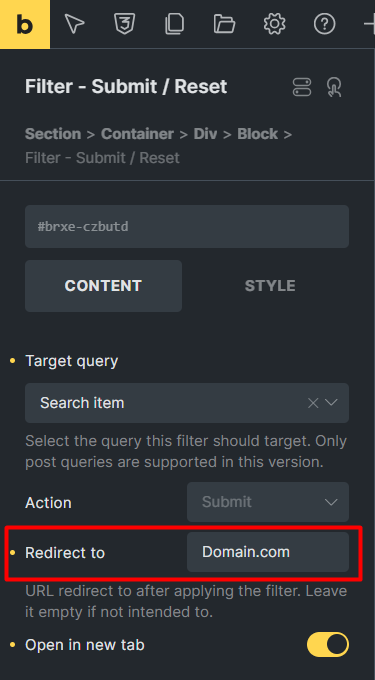Open the Action Submit dropdown
The height and width of the screenshot is (680, 375).
(x=268, y=502)
